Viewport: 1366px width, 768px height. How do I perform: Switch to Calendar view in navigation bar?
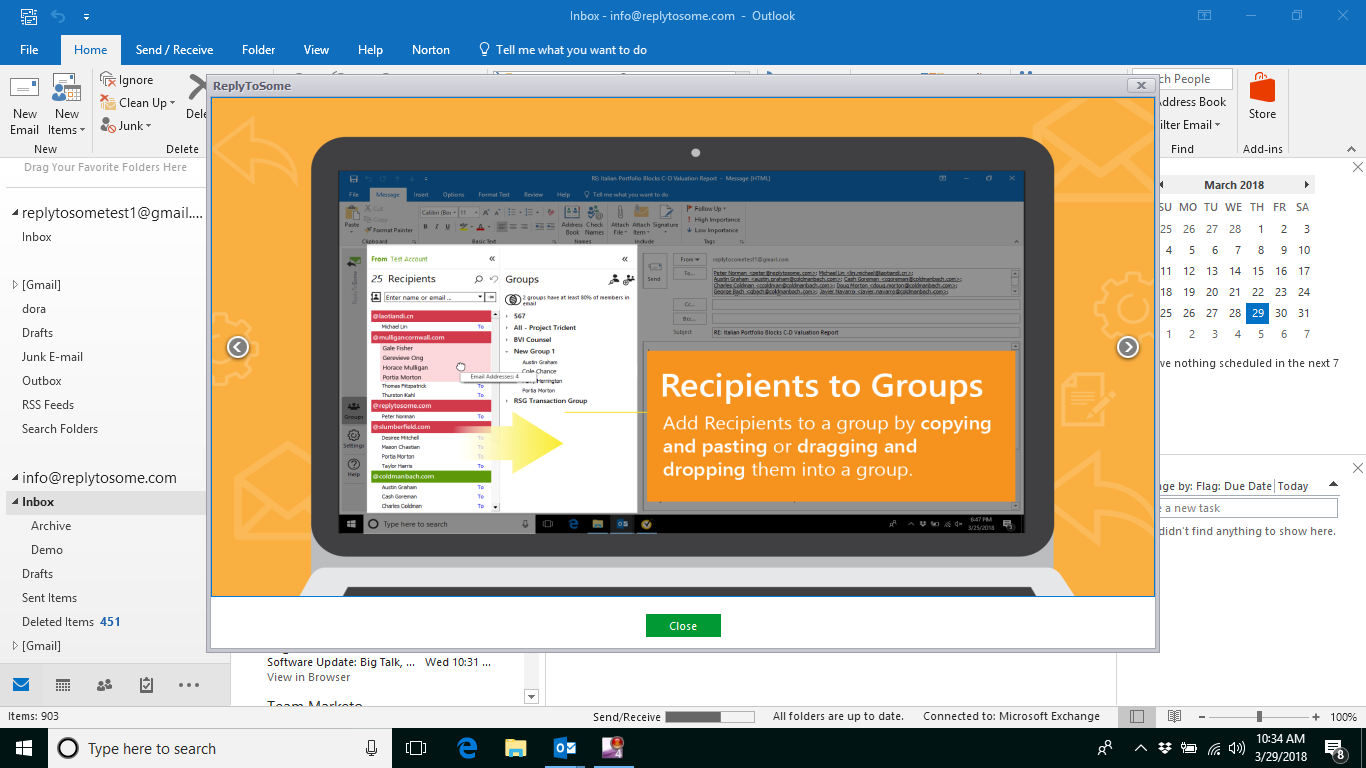63,685
